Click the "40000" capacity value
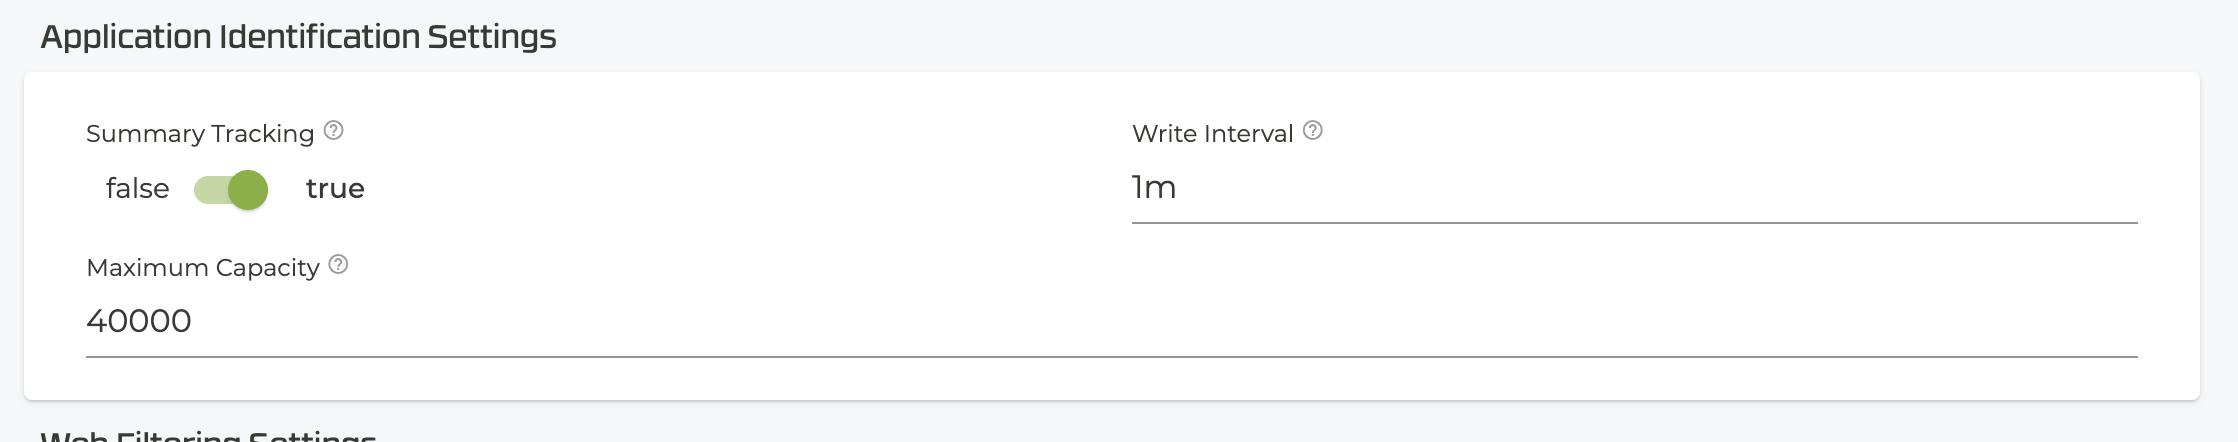 pos(139,322)
